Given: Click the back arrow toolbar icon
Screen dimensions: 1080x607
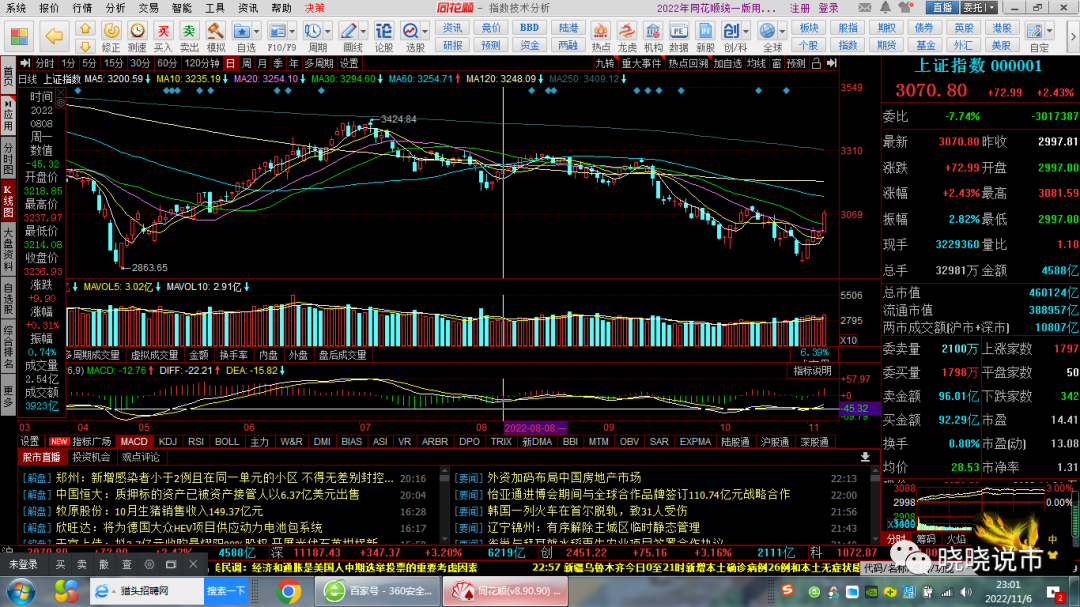Looking at the screenshot, I should point(54,35).
